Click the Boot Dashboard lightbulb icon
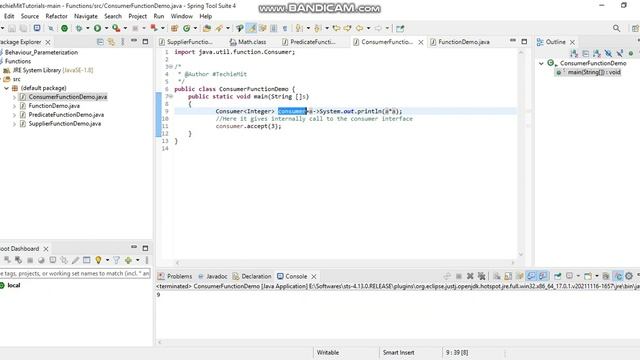This screenshot has height=360, width=640. [98, 260]
